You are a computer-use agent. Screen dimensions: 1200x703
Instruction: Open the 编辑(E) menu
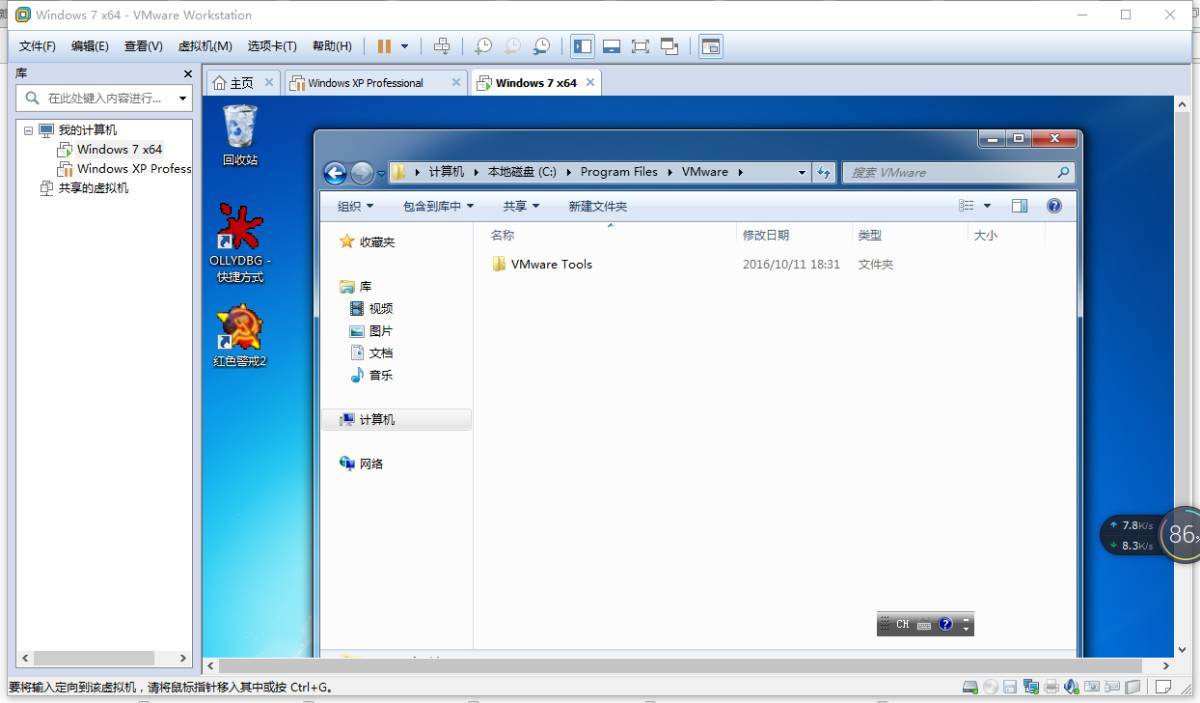(x=90, y=46)
